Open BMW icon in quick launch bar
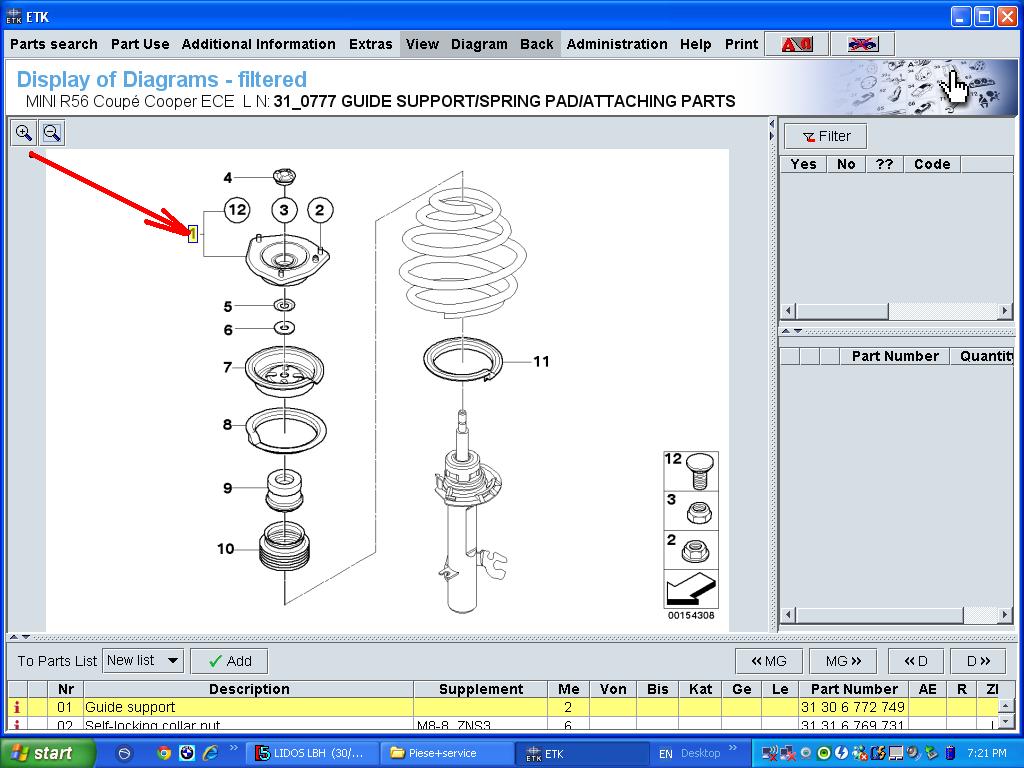This screenshot has width=1024, height=768. pyautogui.click(x=187, y=753)
